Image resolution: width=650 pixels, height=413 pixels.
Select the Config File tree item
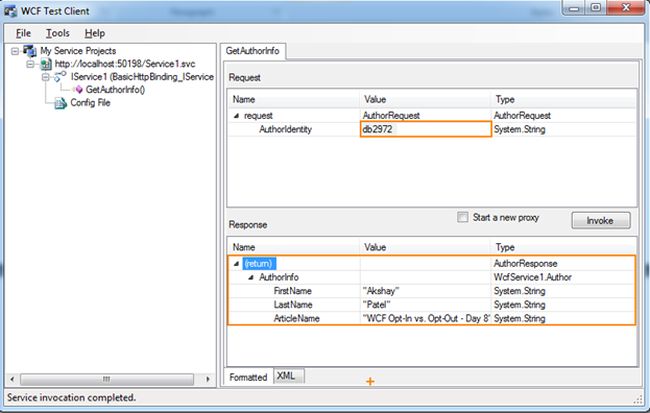click(x=90, y=103)
